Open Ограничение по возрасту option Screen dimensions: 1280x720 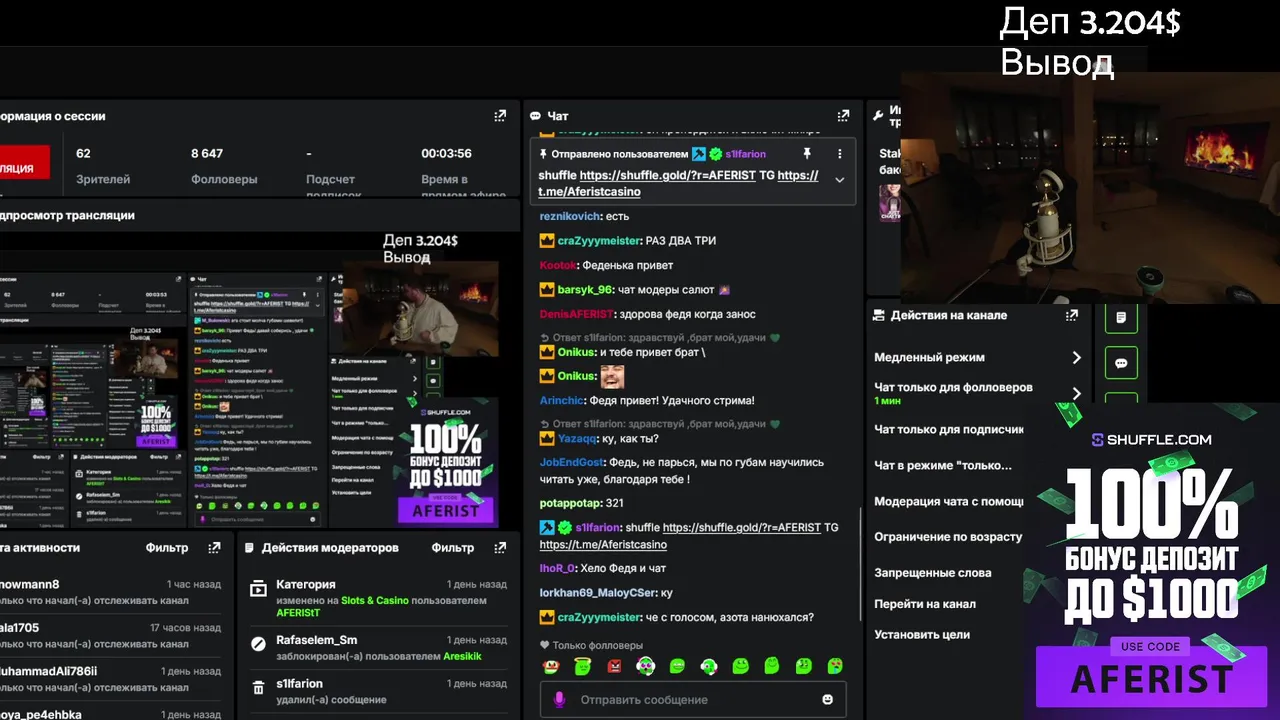pos(948,537)
